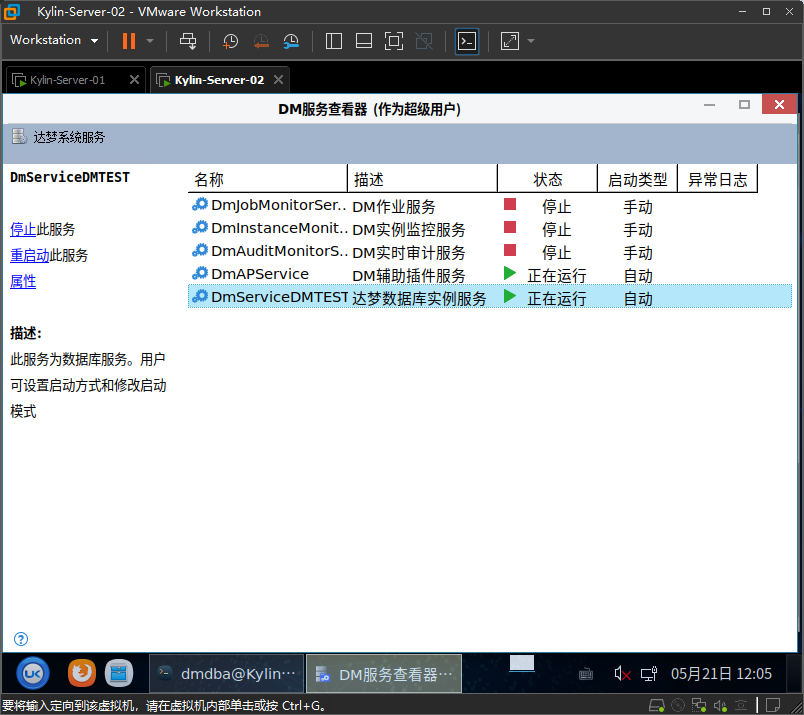Click the 05月21日 12:05 clock
This screenshot has height=715, width=804.
point(721,673)
